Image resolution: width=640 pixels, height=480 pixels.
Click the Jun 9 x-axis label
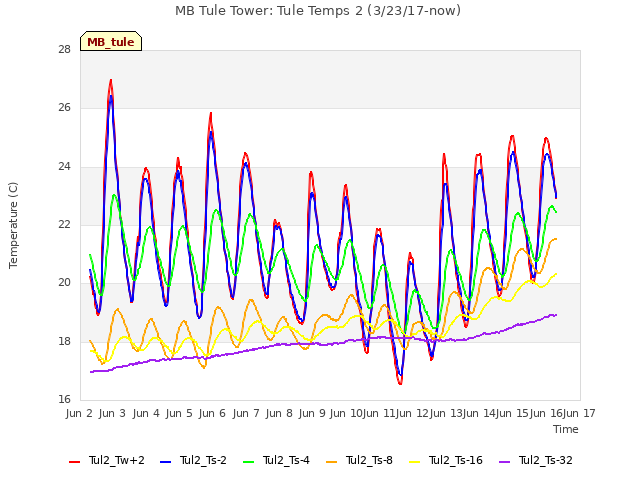click(x=312, y=413)
